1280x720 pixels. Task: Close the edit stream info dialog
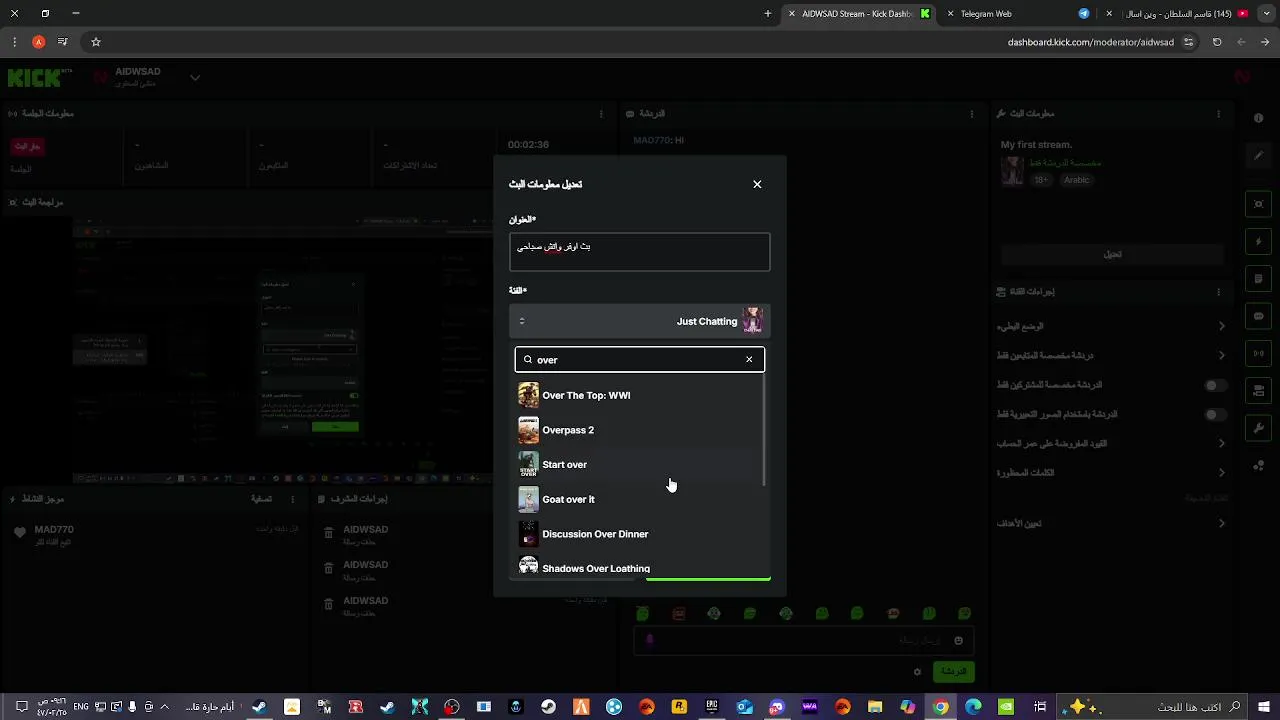pos(757,184)
